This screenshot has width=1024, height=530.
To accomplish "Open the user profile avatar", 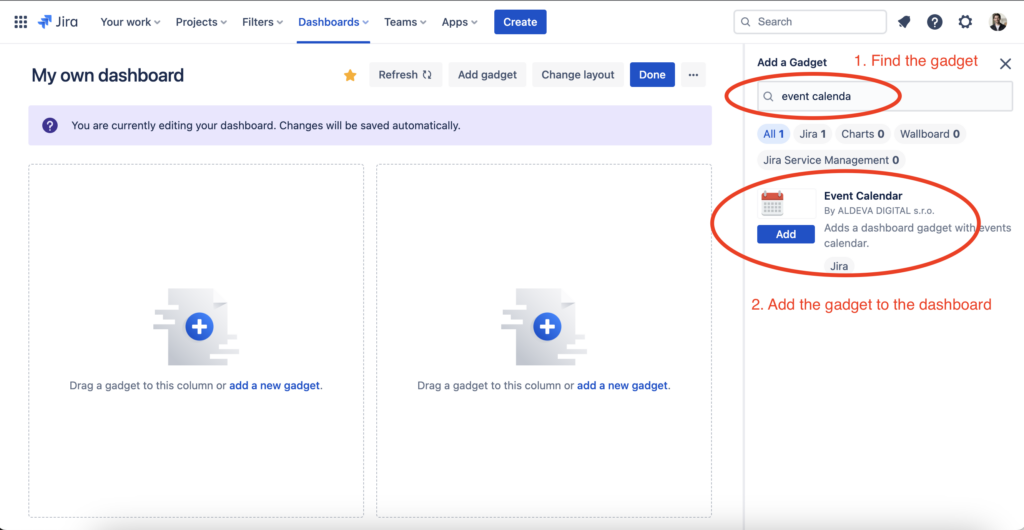I will [997, 22].
